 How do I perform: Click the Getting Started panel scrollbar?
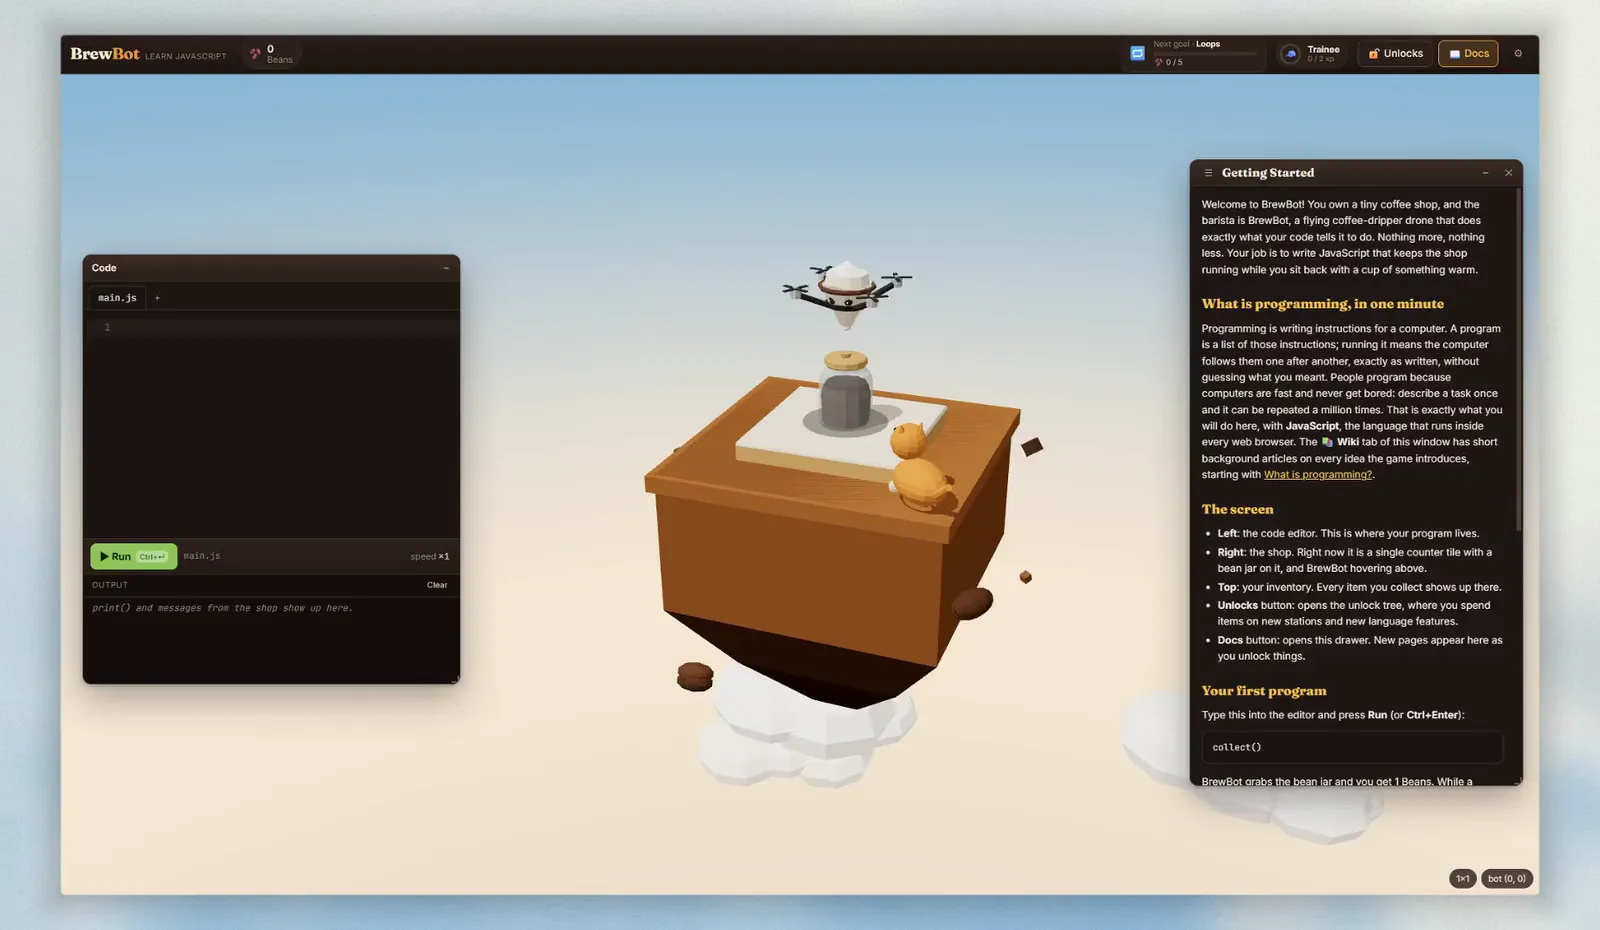(1518, 360)
